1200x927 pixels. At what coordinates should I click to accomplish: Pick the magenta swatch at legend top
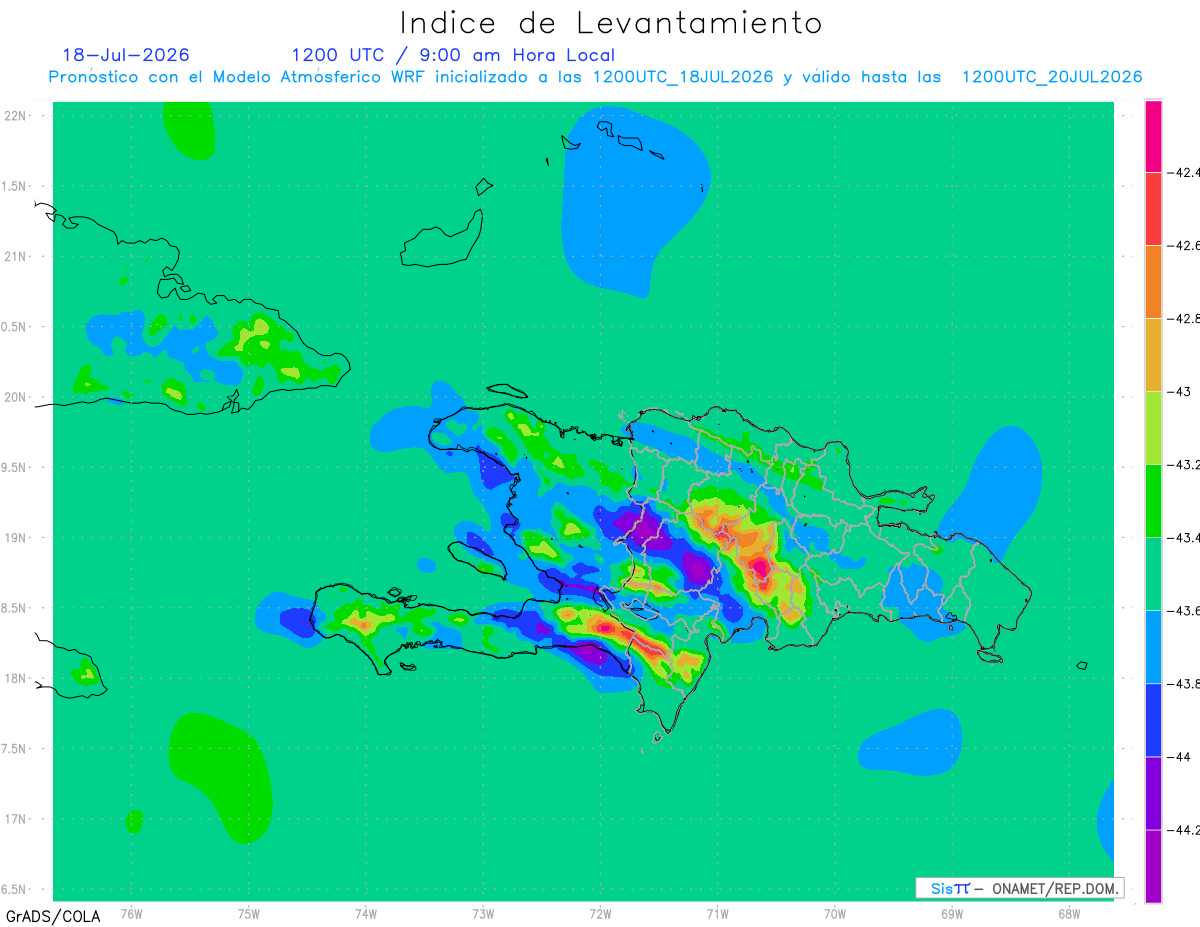pyautogui.click(x=1153, y=136)
